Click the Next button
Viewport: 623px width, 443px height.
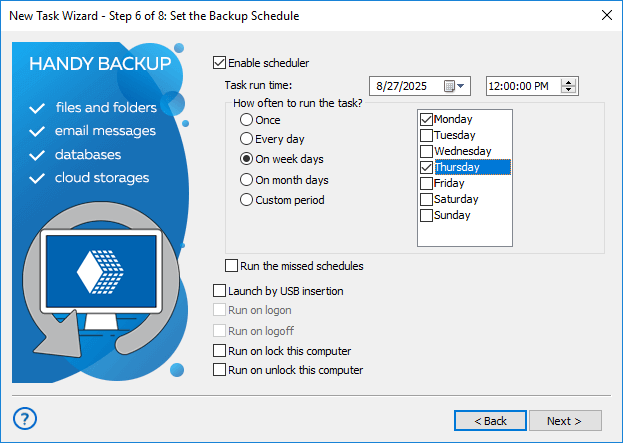(x=565, y=421)
